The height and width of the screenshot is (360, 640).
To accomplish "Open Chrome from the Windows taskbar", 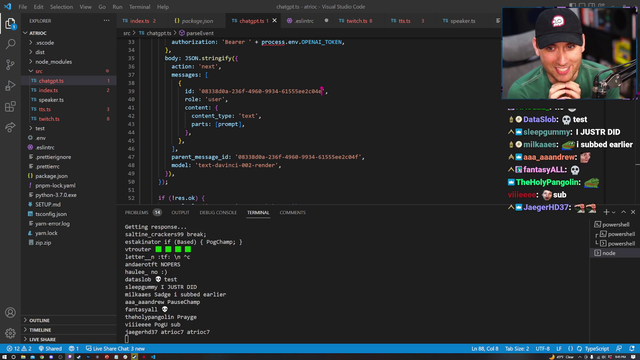I will tap(42, 357).
